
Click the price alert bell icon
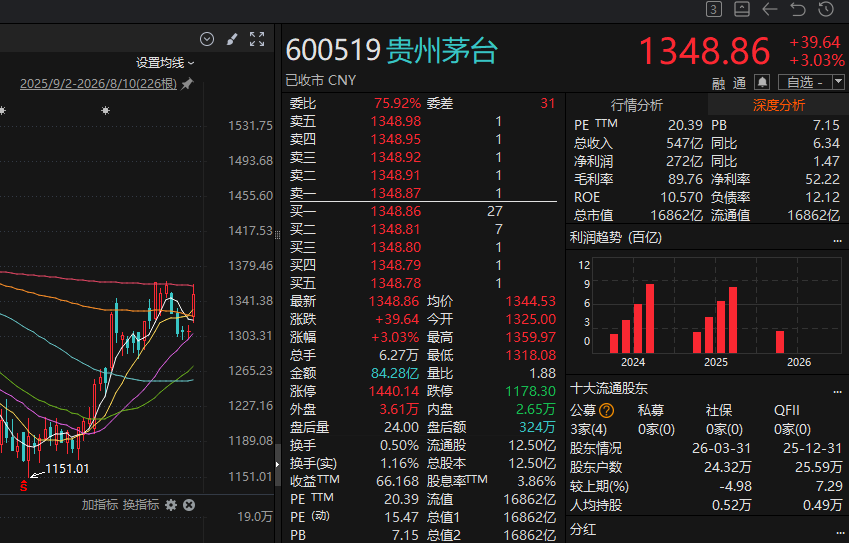tap(762, 82)
